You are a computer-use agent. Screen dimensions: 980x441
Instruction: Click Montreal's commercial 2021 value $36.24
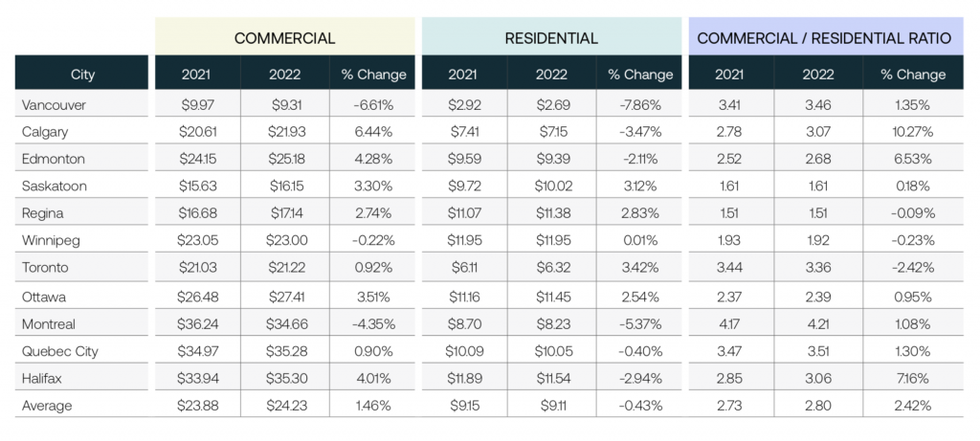[197, 324]
